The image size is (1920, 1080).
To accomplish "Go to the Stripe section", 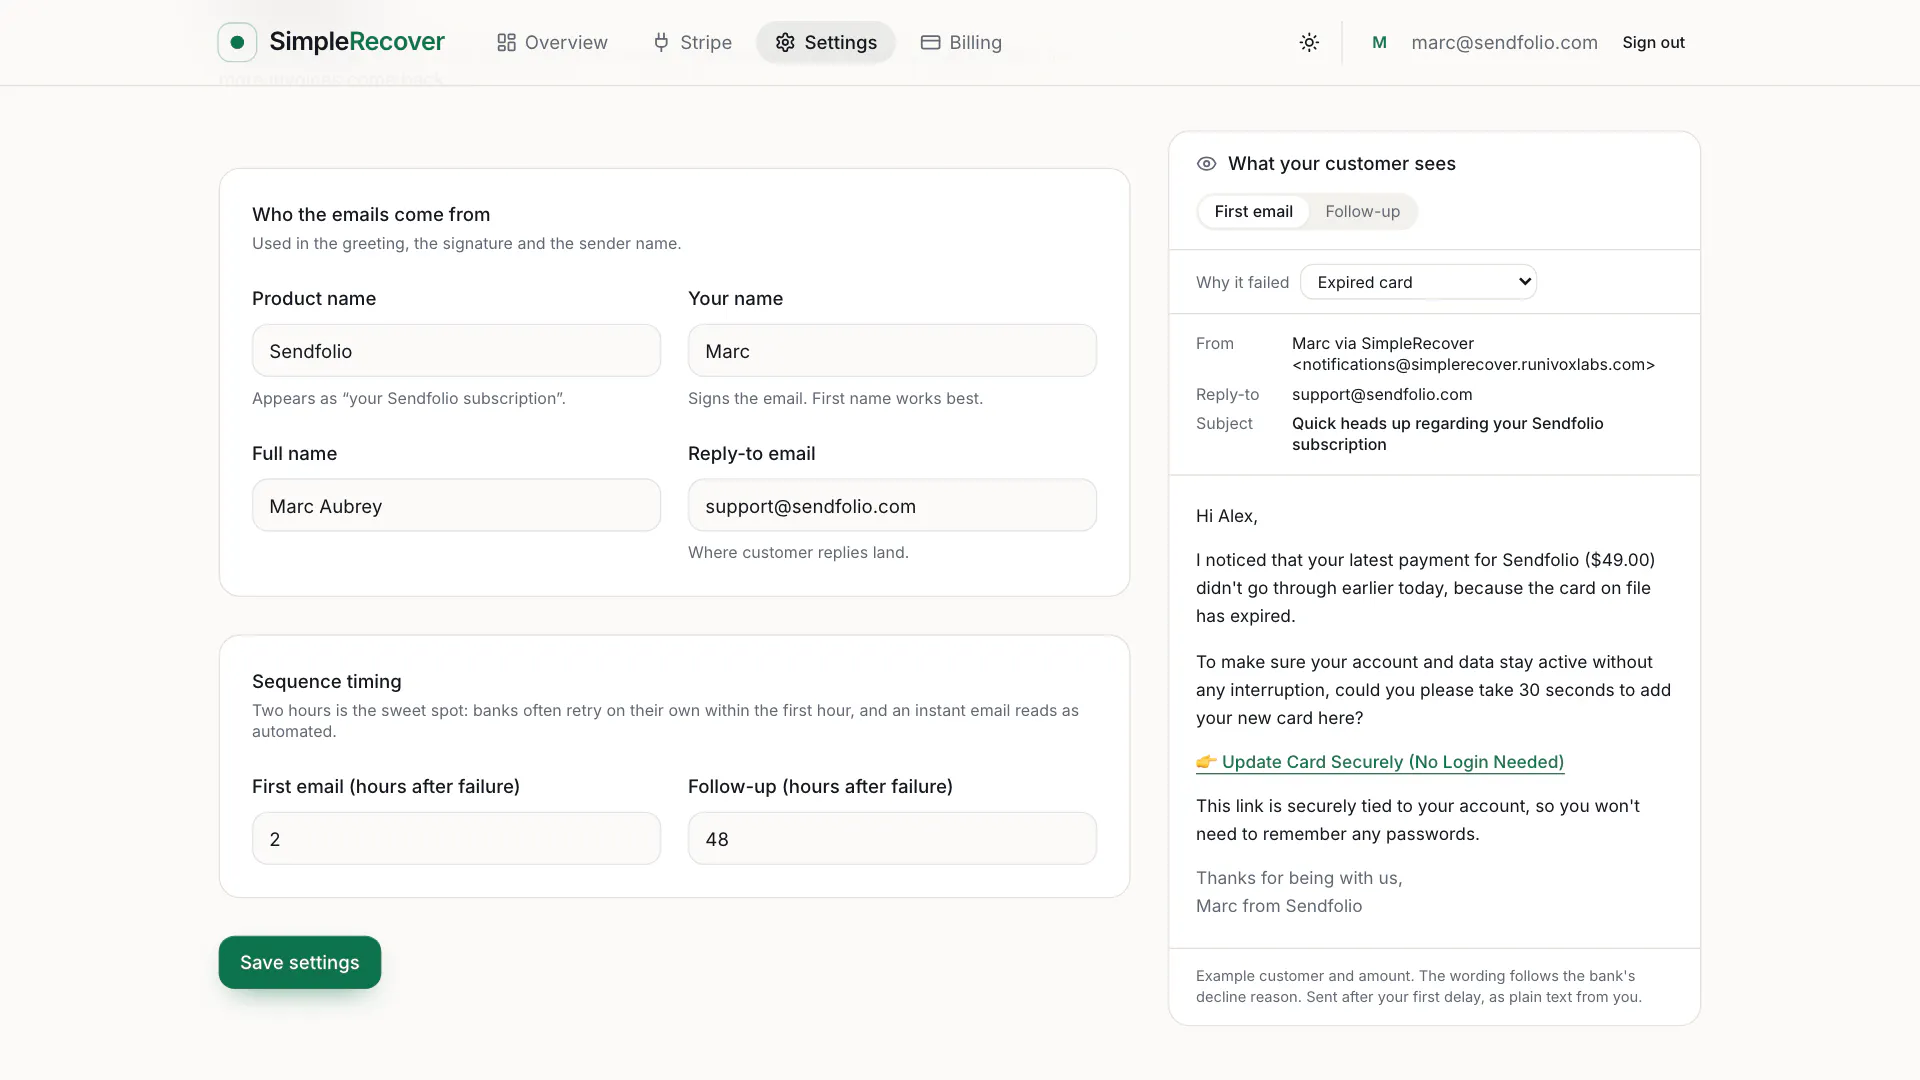I will [x=692, y=42].
